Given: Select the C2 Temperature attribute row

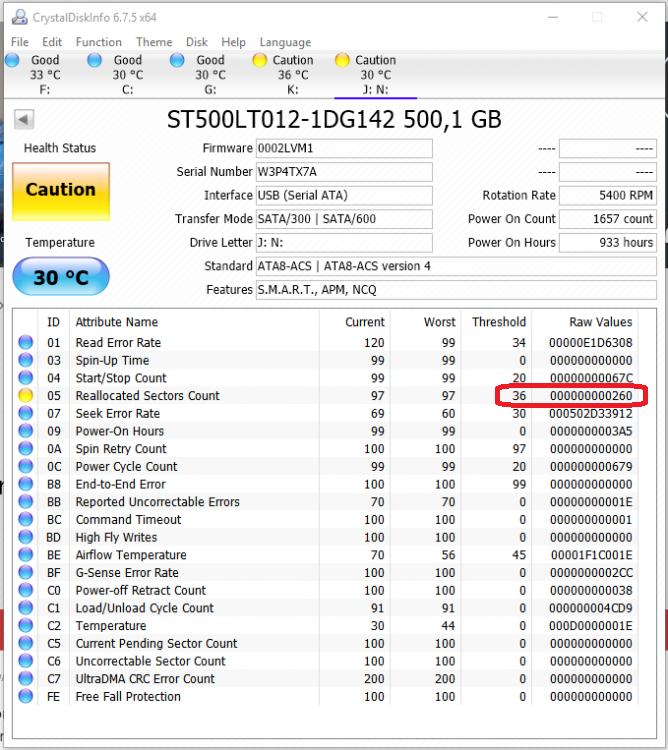Looking at the screenshot, I should pos(325,626).
